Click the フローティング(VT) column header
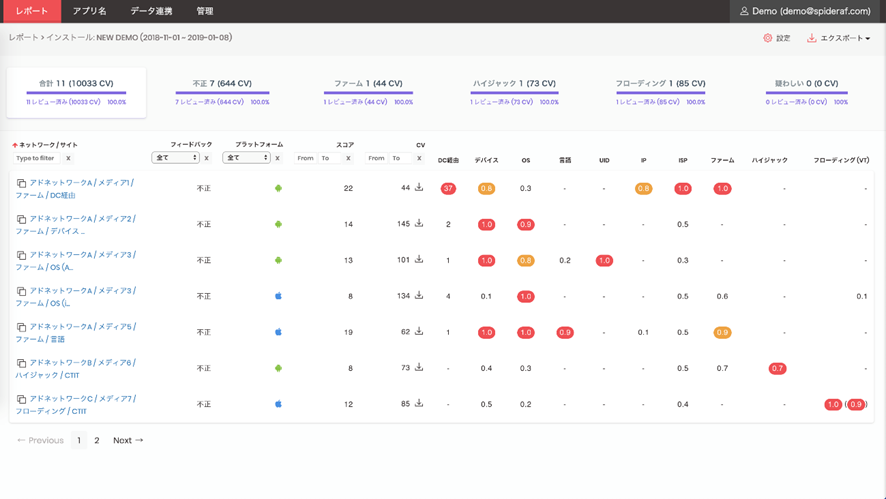Image resolution: width=886 pixels, height=499 pixels. pyautogui.click(x=841, y=160)
